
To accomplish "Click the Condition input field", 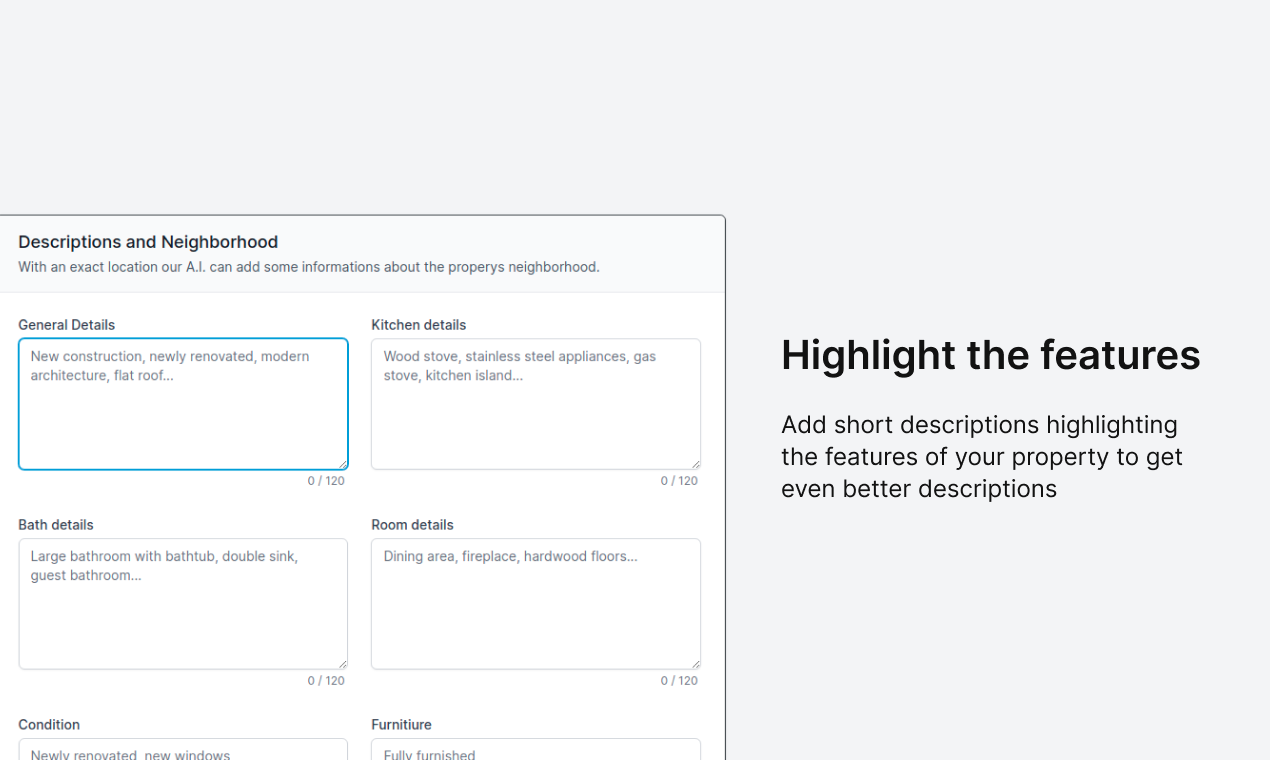I will pyautogui.click(x=183, y=749).
